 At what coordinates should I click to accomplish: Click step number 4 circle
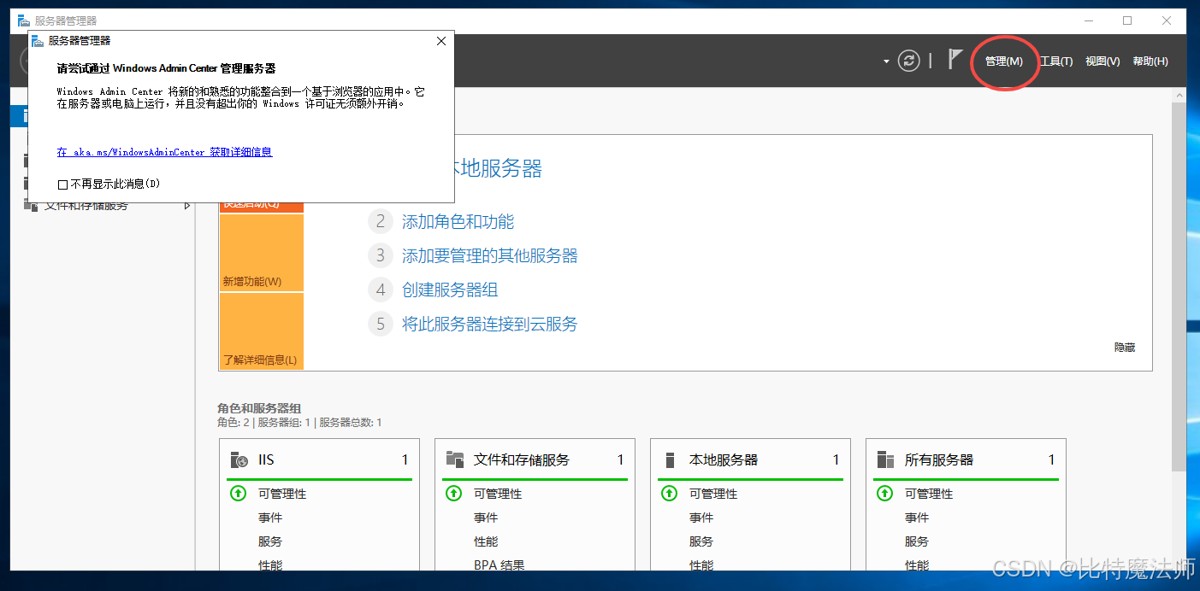click(380, 290)
